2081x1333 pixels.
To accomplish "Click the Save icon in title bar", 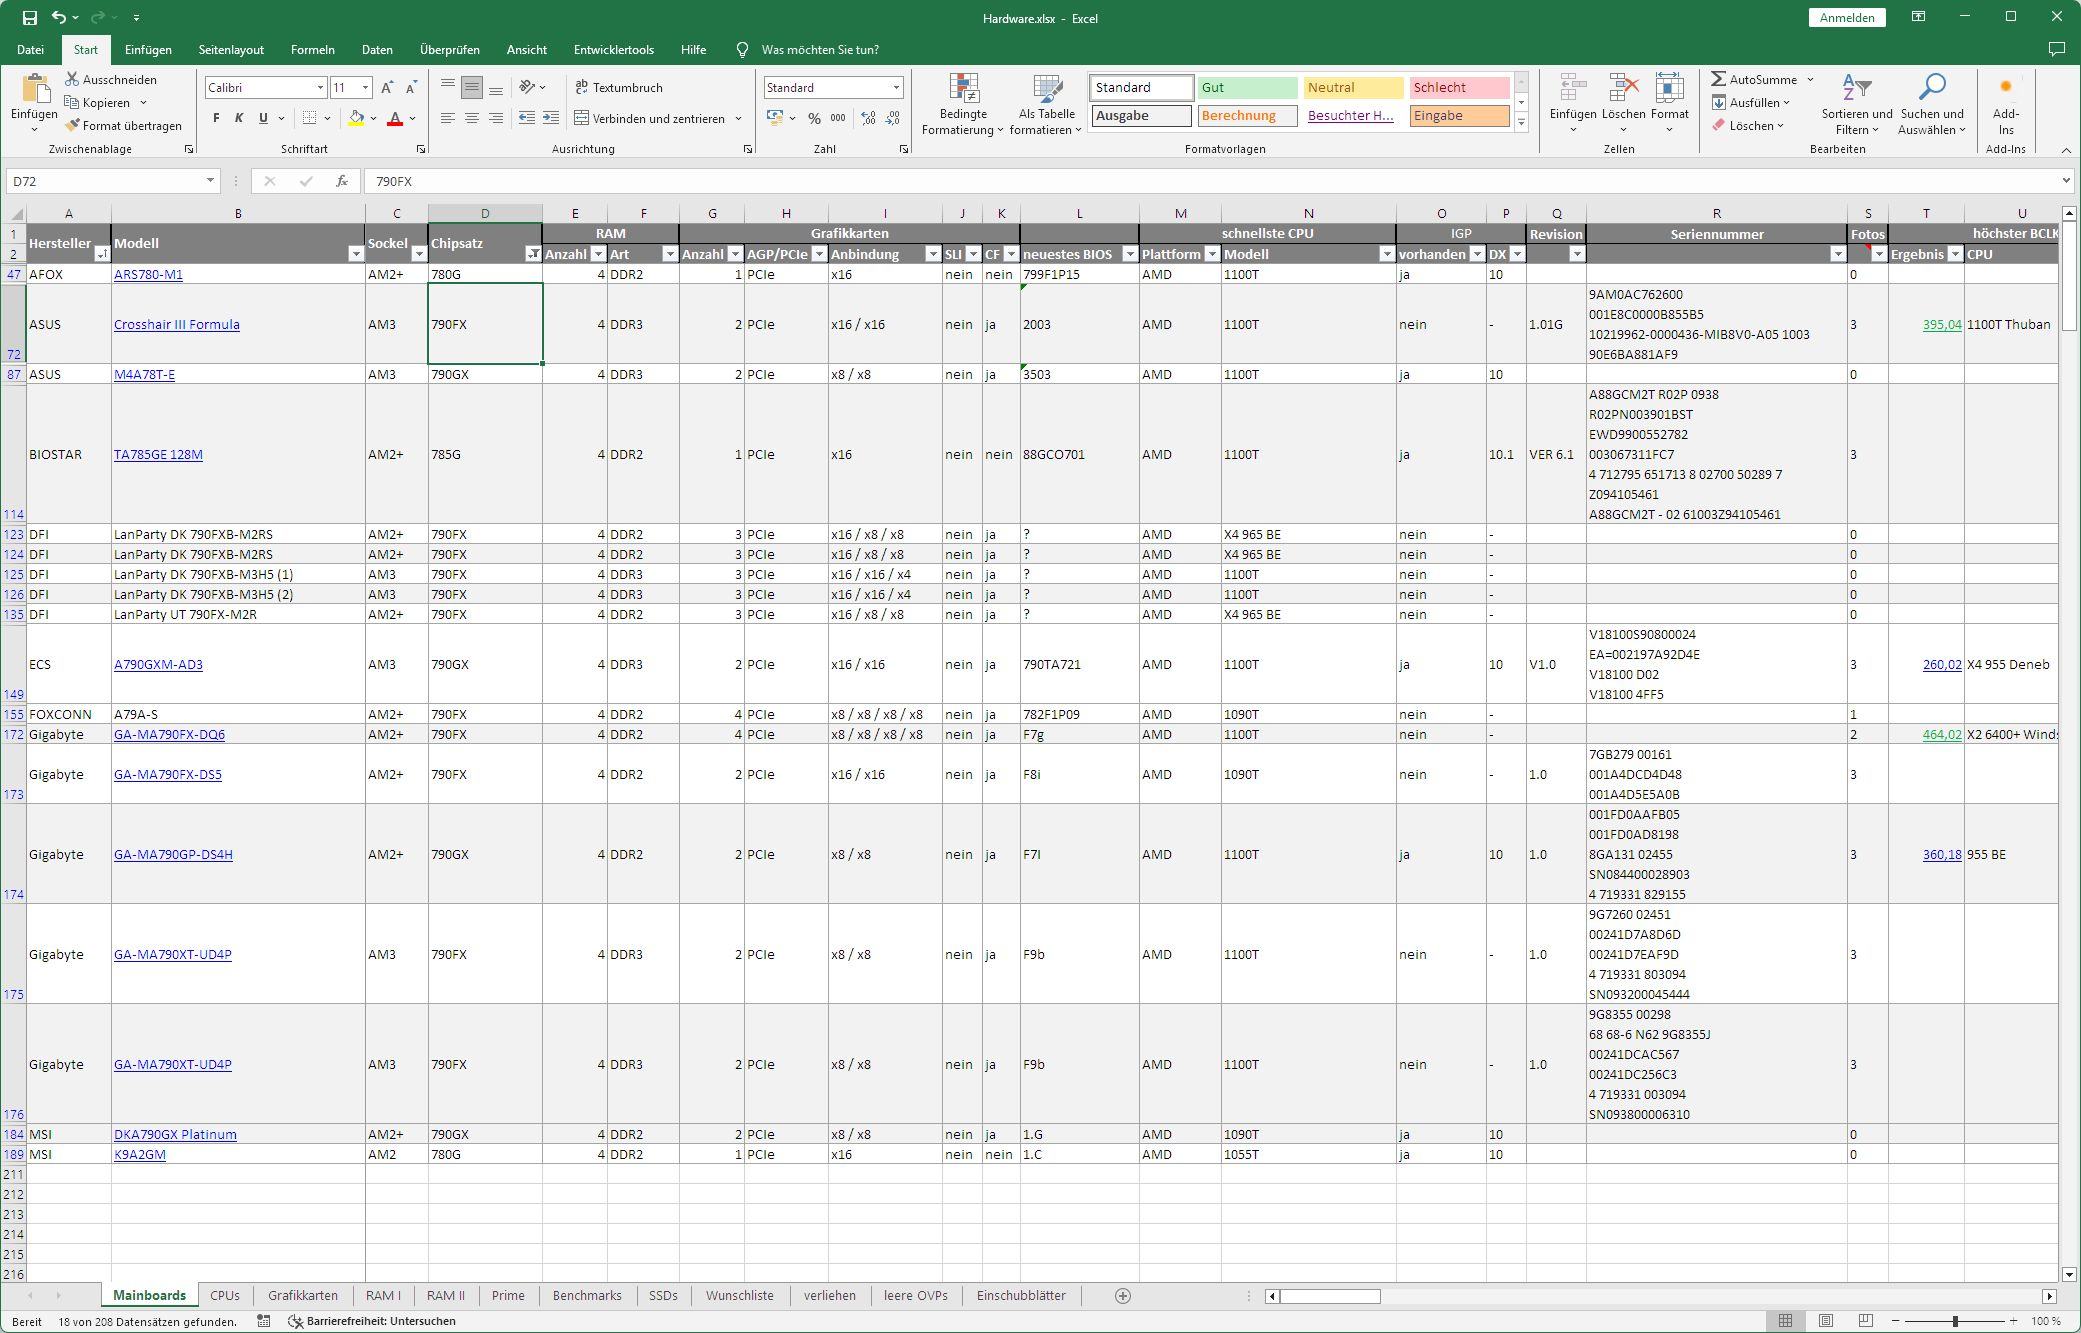I will coord(30,18).
